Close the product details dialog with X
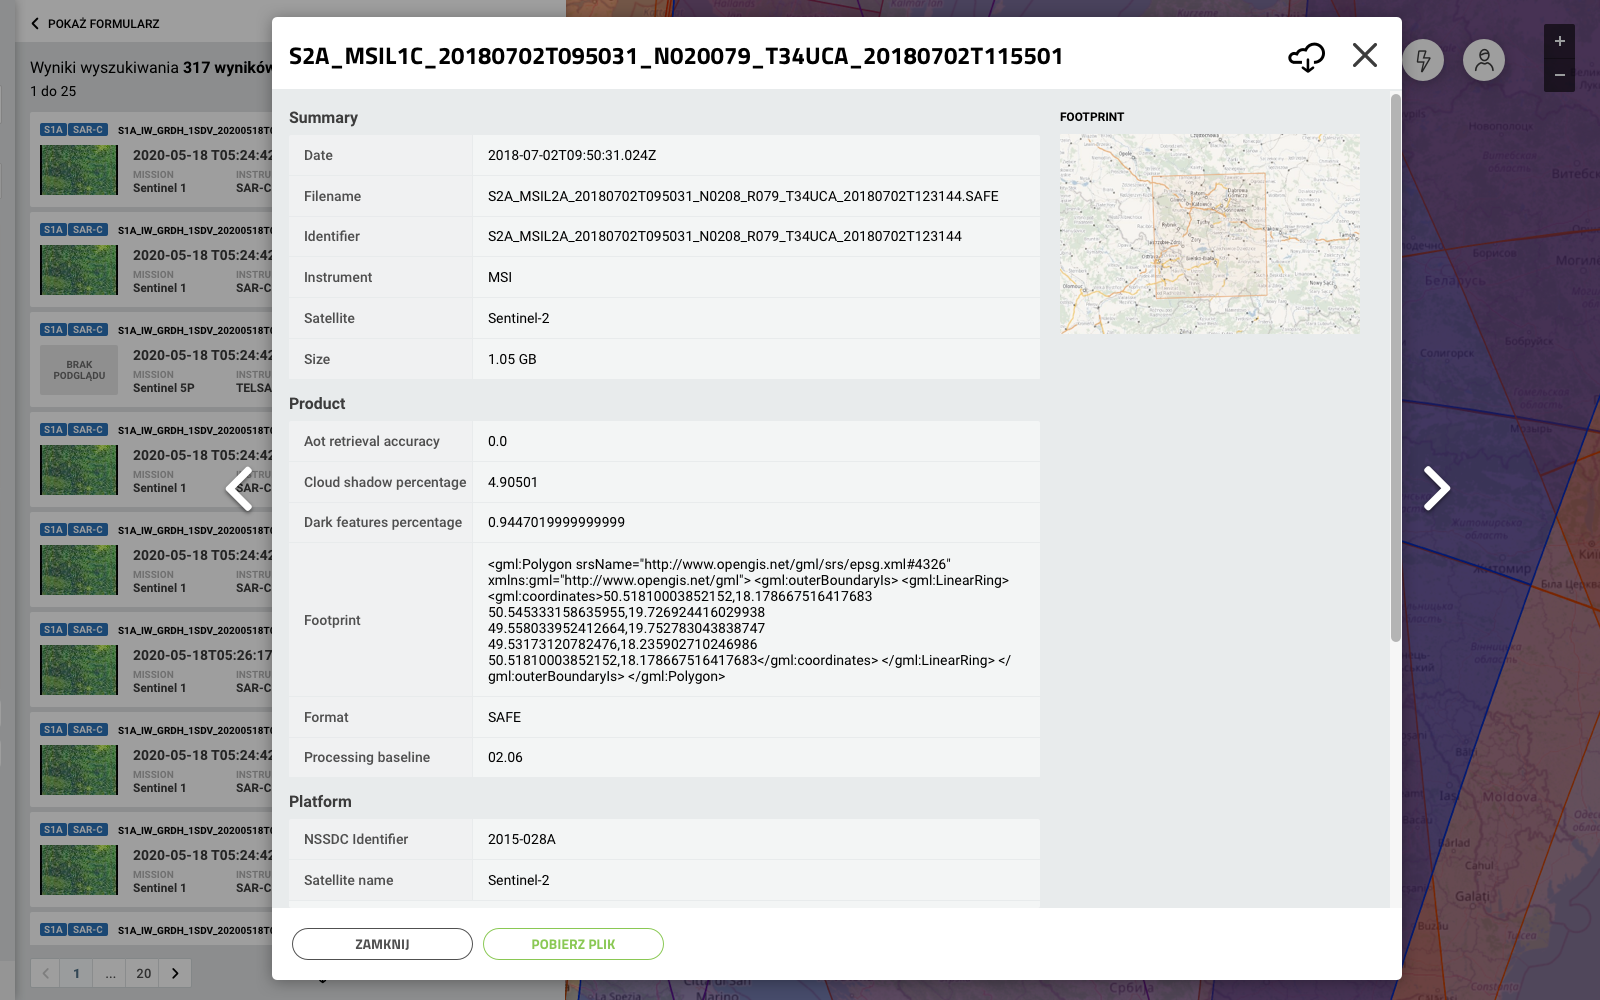1600x1000 pixels. (x=1365, y=55)
